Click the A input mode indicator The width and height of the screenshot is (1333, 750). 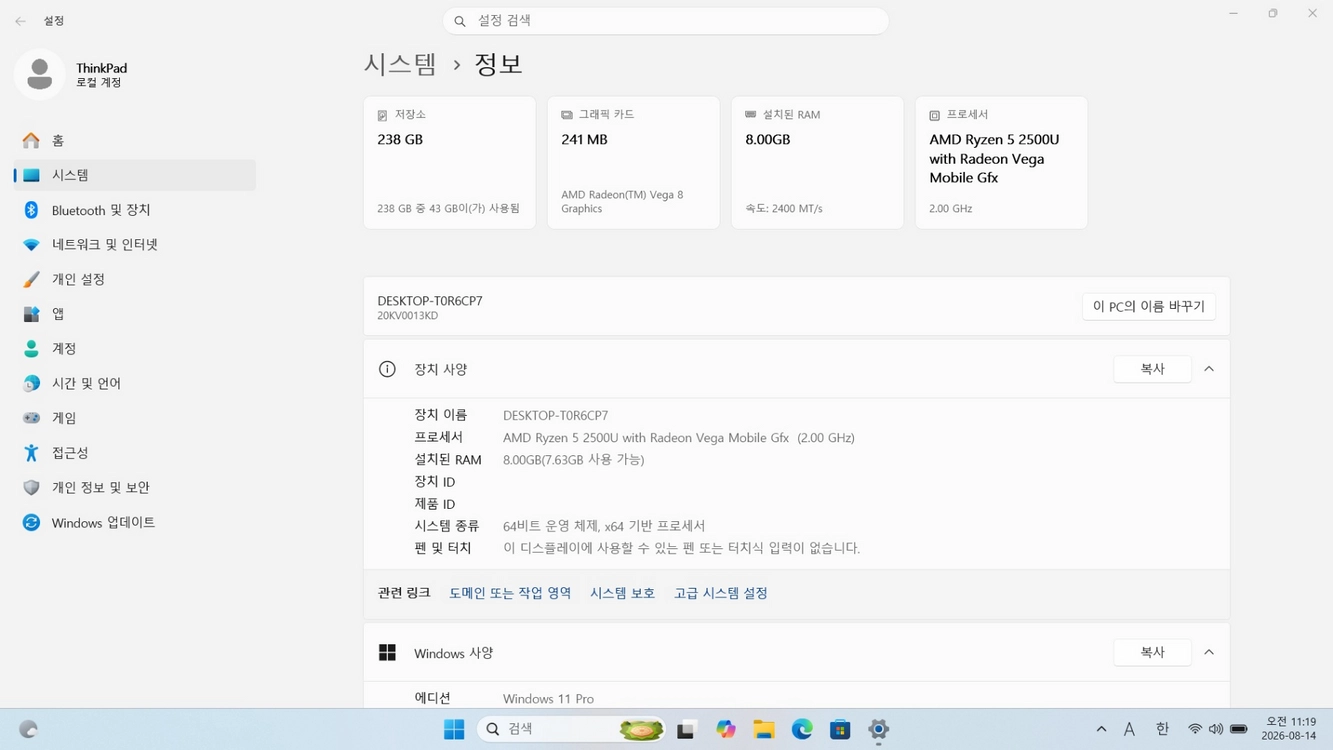[1129, 730]
